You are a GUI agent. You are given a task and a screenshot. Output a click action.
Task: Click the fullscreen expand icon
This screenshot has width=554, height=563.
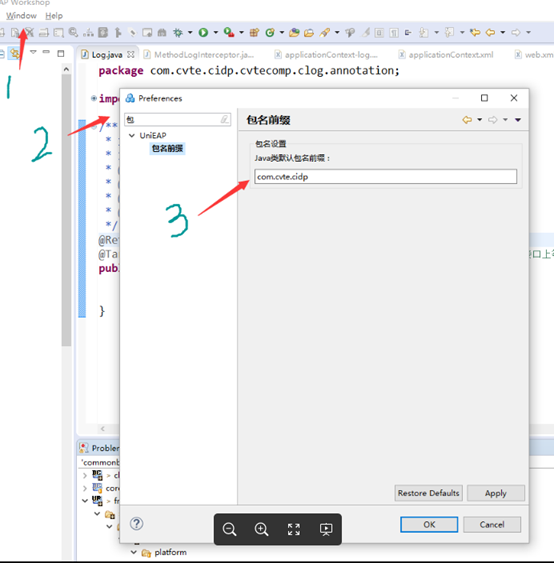coord(294,529)
